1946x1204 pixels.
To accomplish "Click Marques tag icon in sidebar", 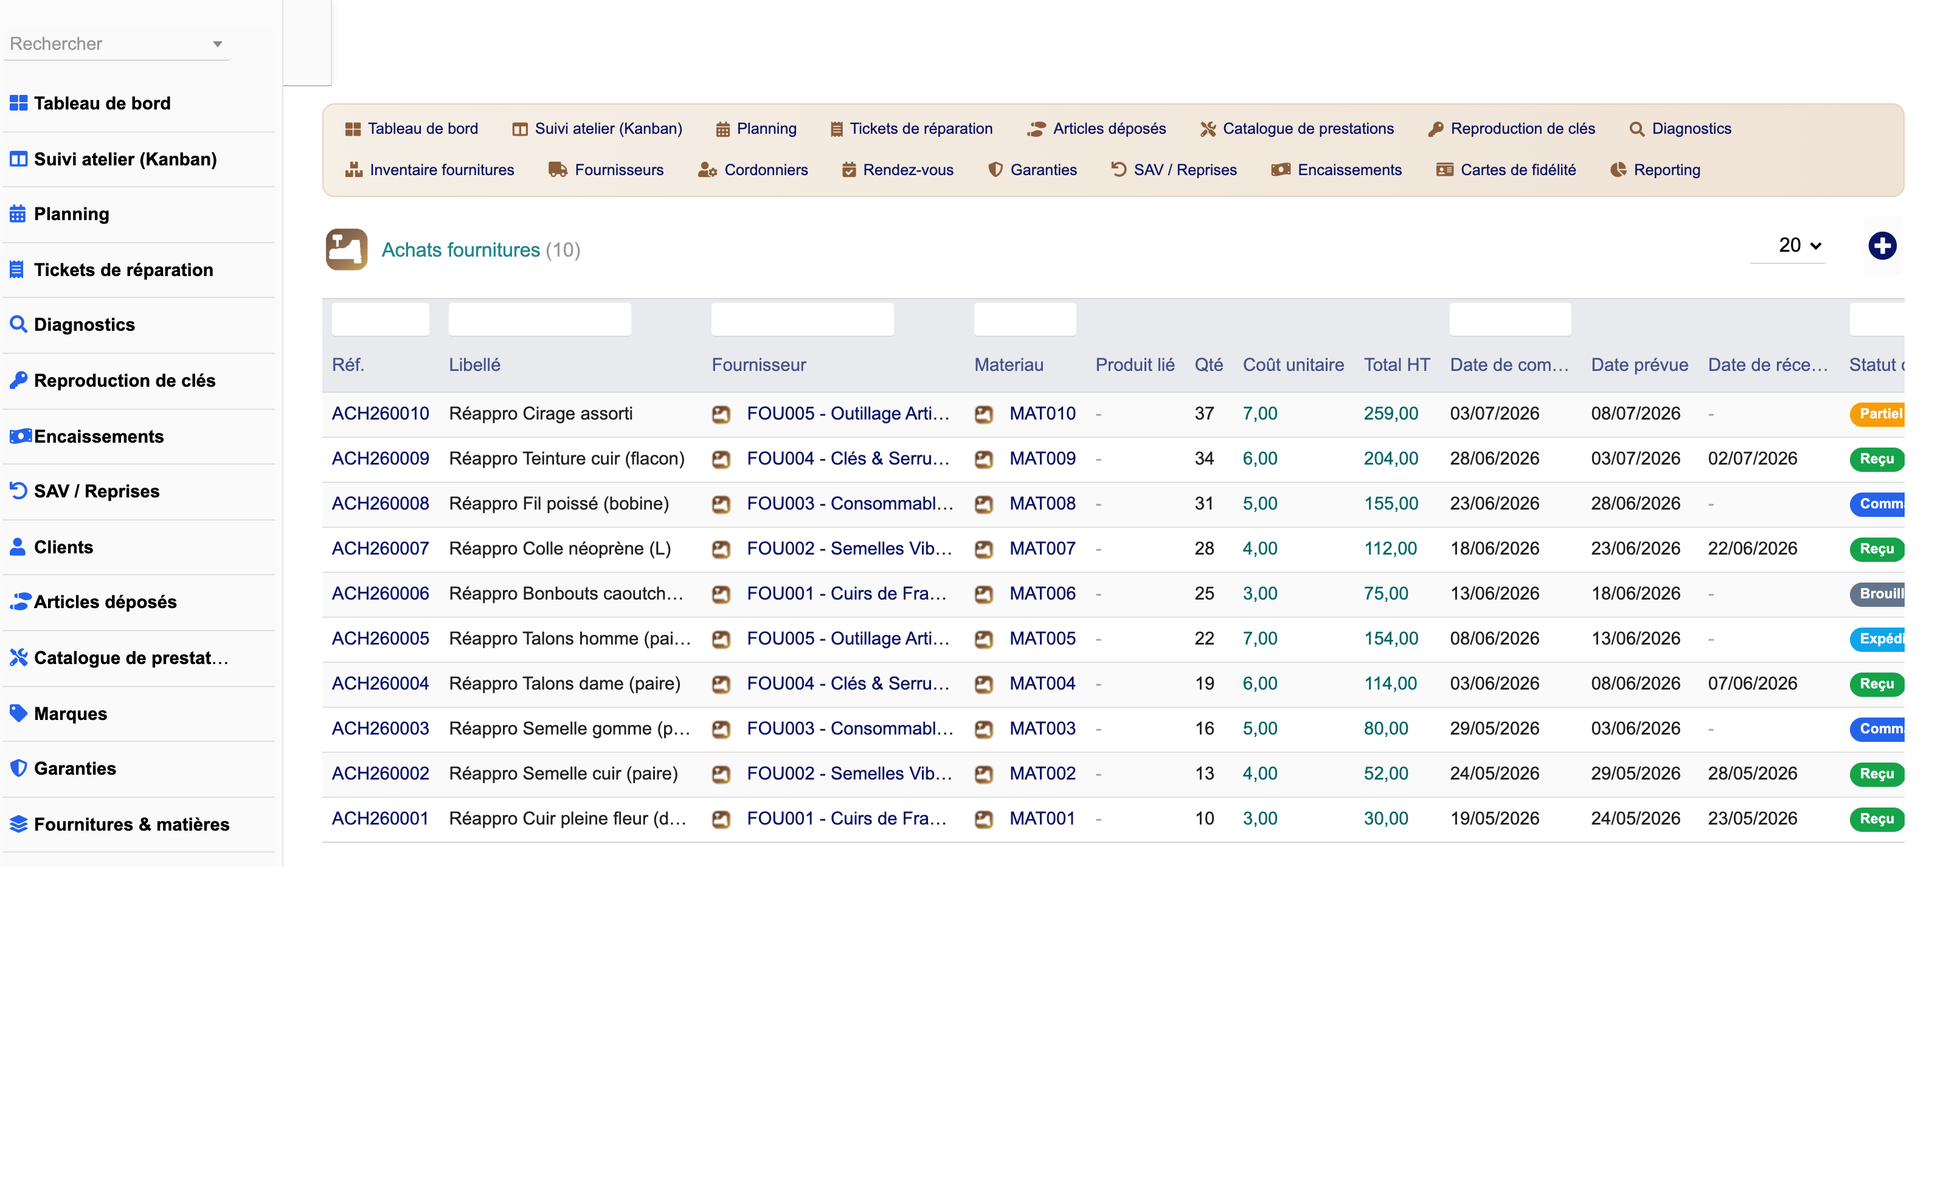I will coord(18,713).
